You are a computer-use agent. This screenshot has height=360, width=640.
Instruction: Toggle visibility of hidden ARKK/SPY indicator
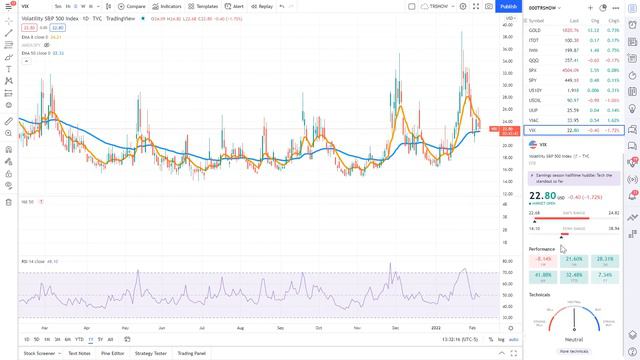point(47,45)
